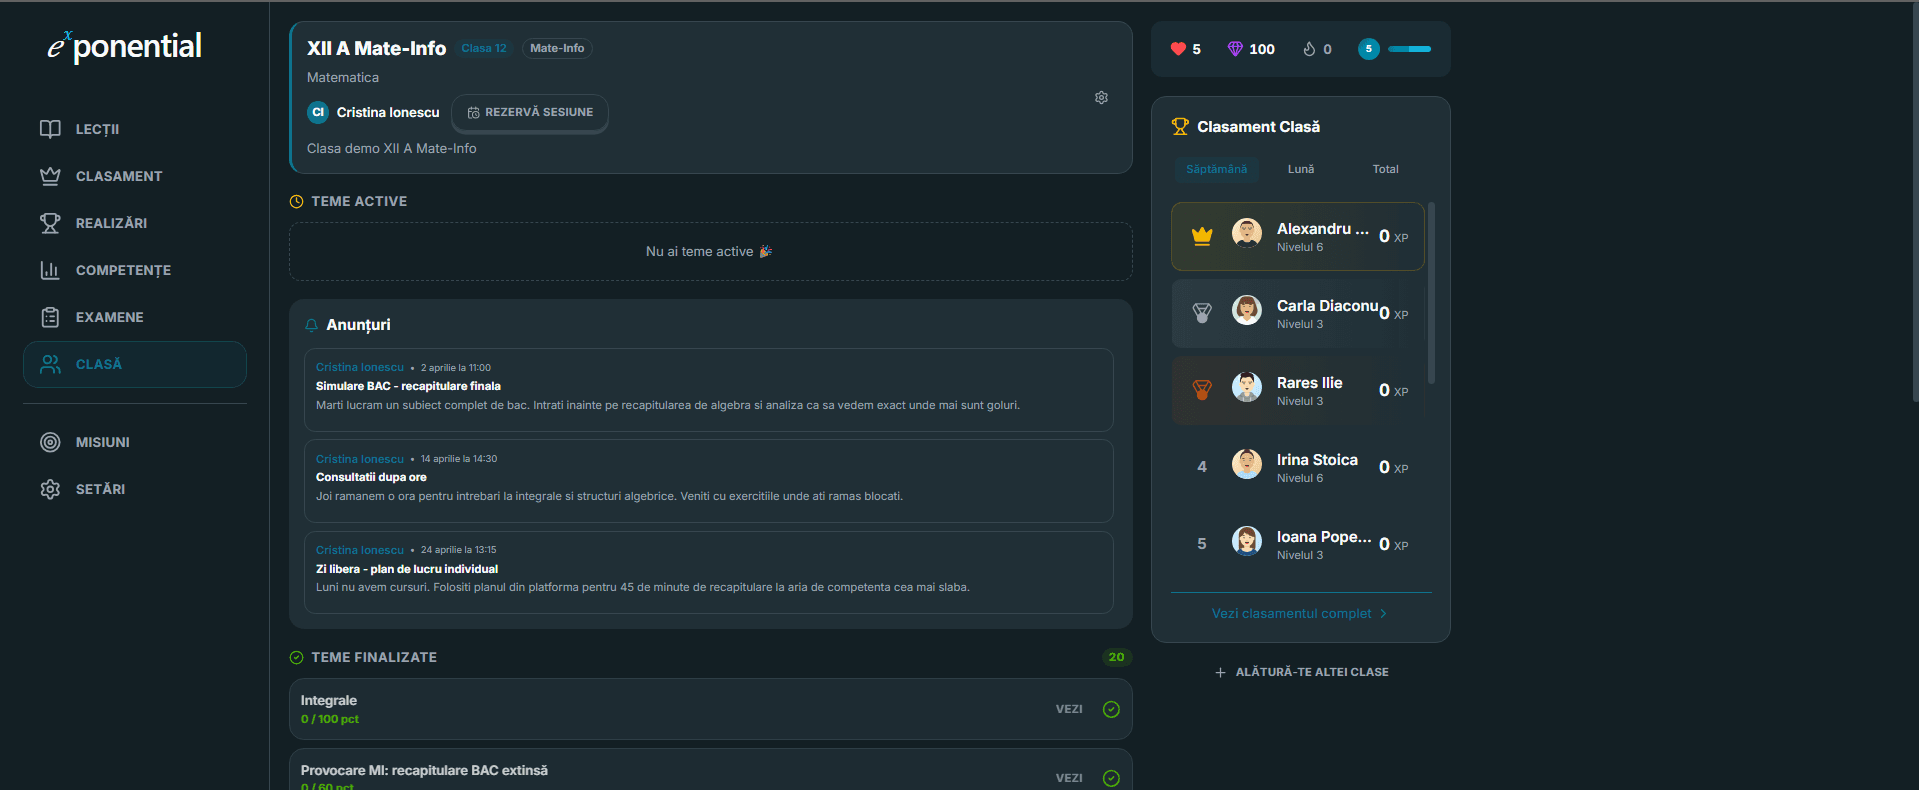Click the silver medal next to Carla Diaconu
The width and height of the screenshot is (1919, 790).
coord(1202,313)
